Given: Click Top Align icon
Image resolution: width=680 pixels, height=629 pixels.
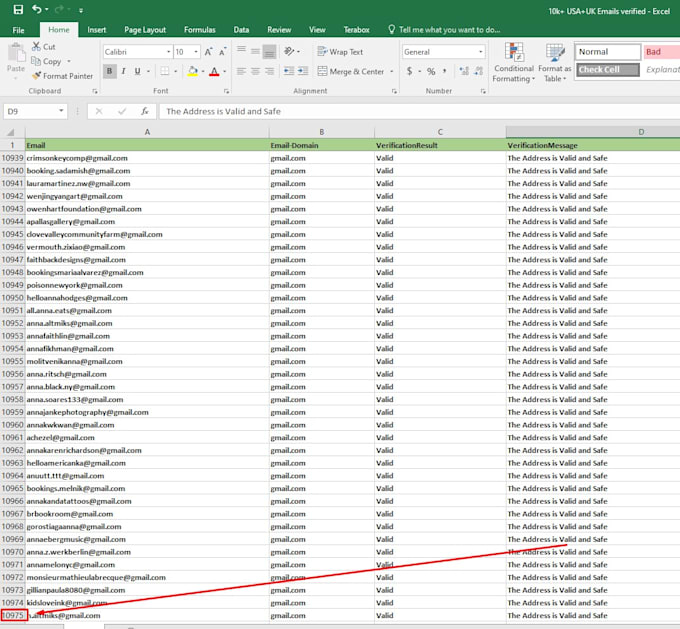Looking at the screenshot, I should tap(242, 51).
